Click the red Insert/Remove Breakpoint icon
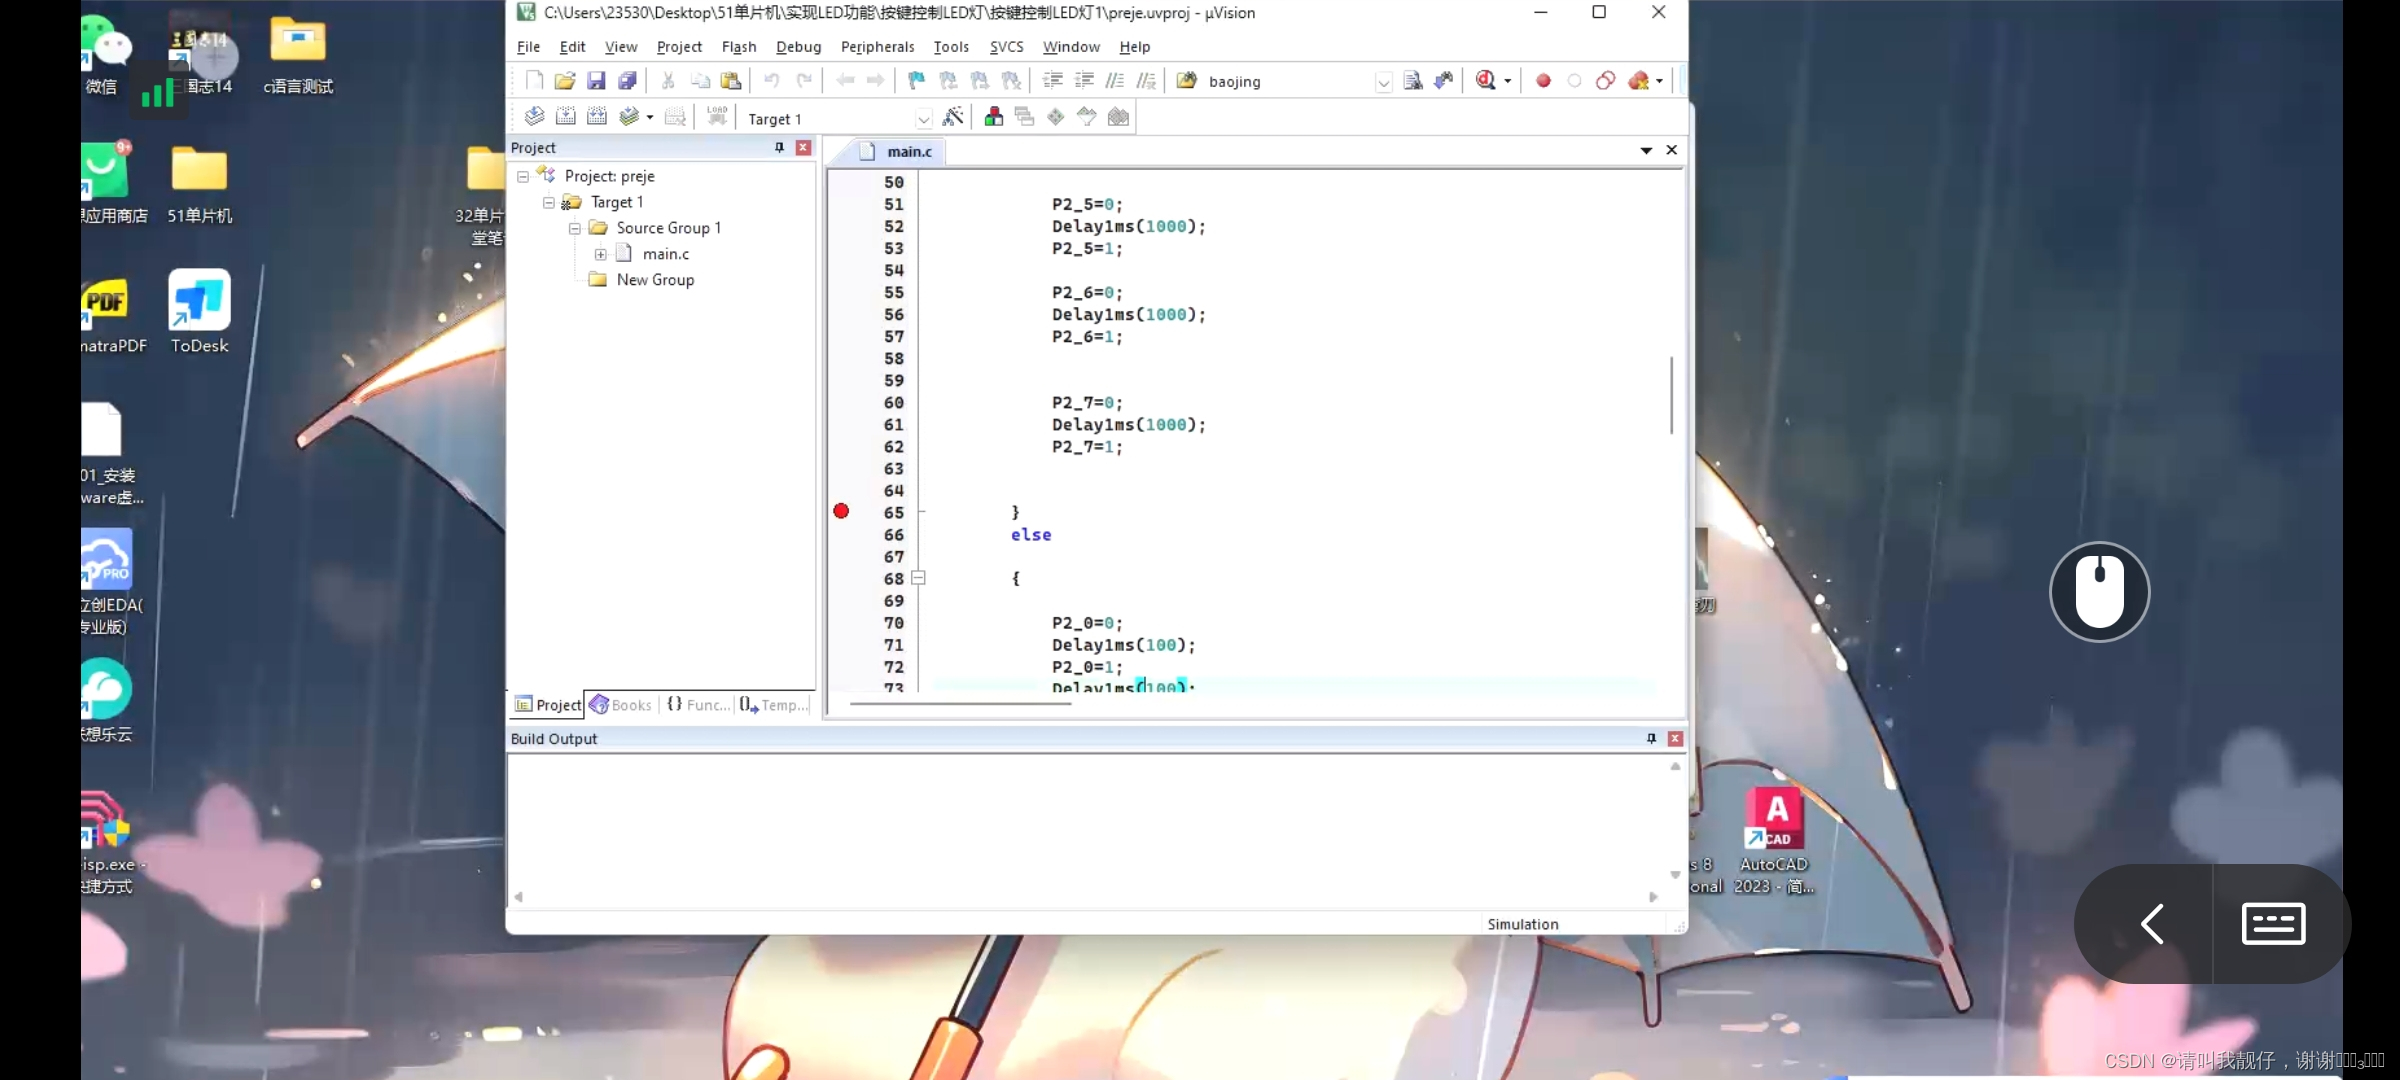 click(x=1543, y=81)
